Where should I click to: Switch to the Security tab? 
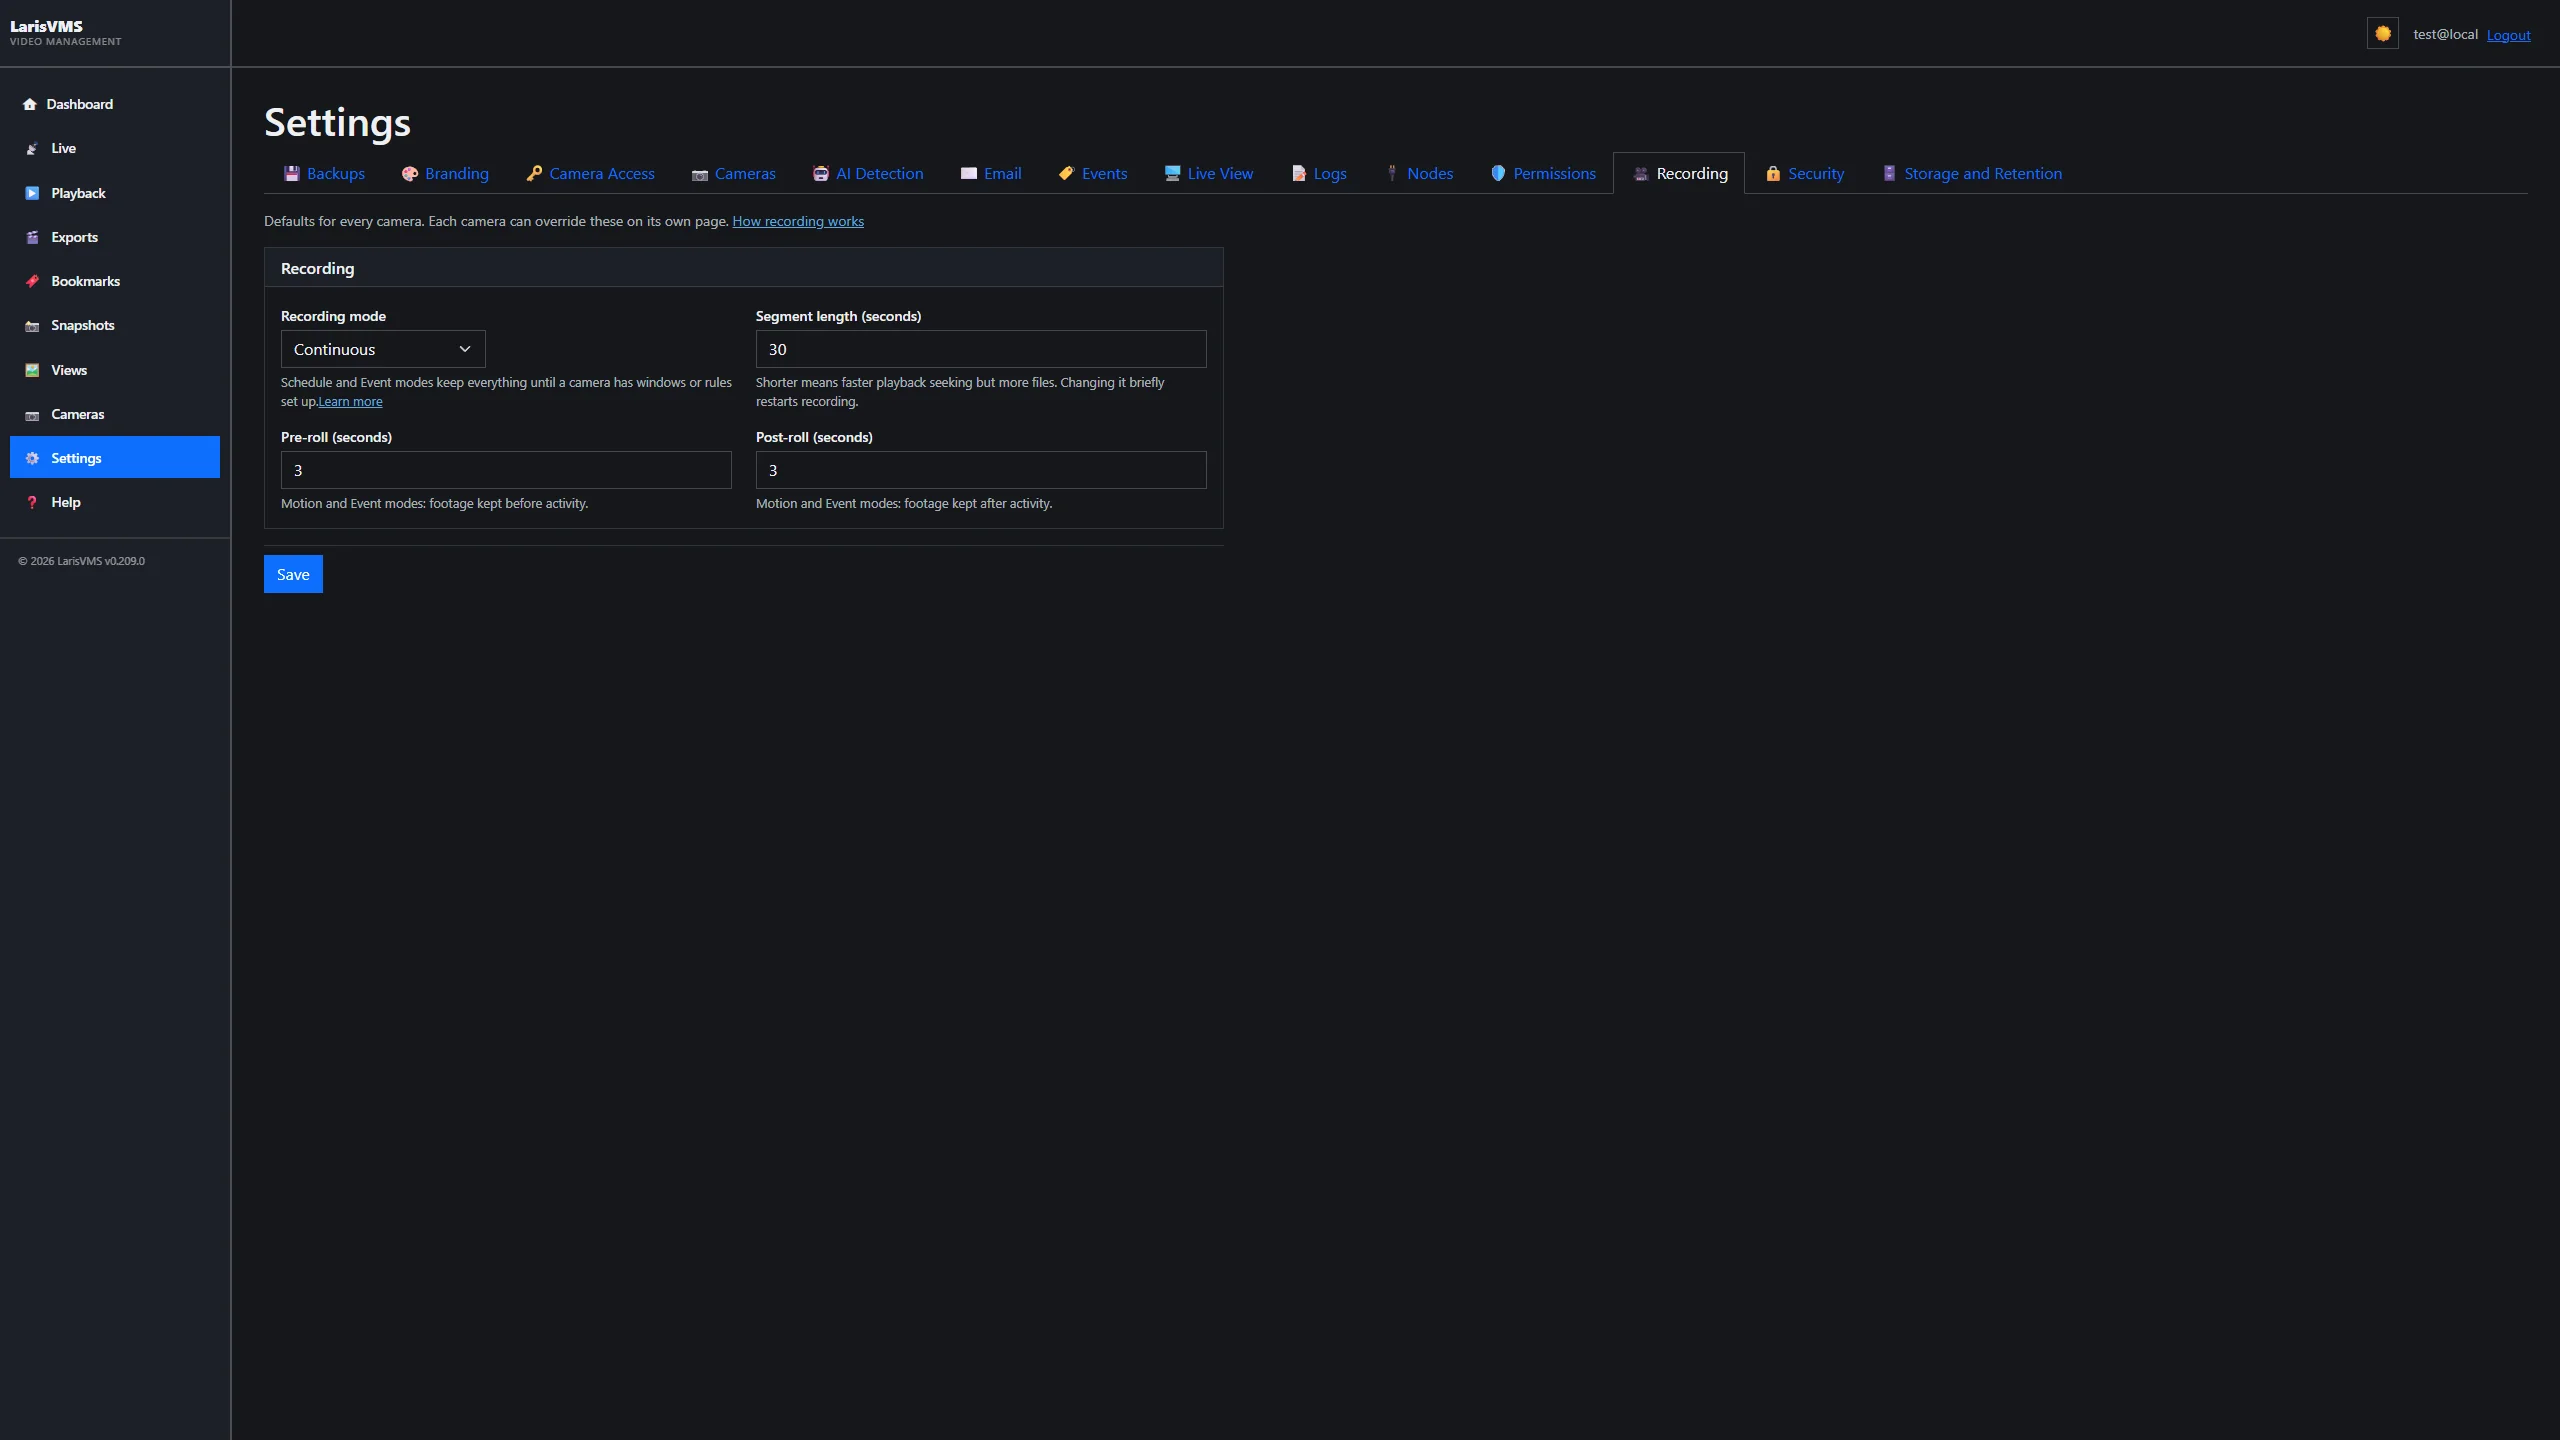tap(1804, 174)
